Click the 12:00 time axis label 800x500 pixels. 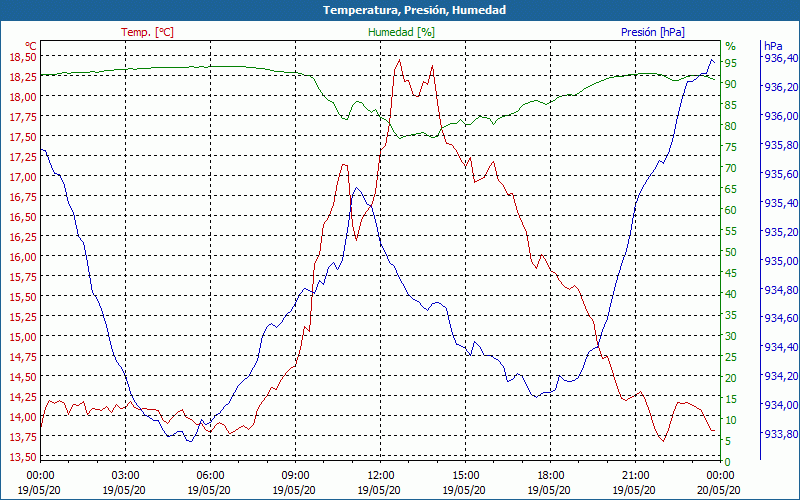coord(381,476)
